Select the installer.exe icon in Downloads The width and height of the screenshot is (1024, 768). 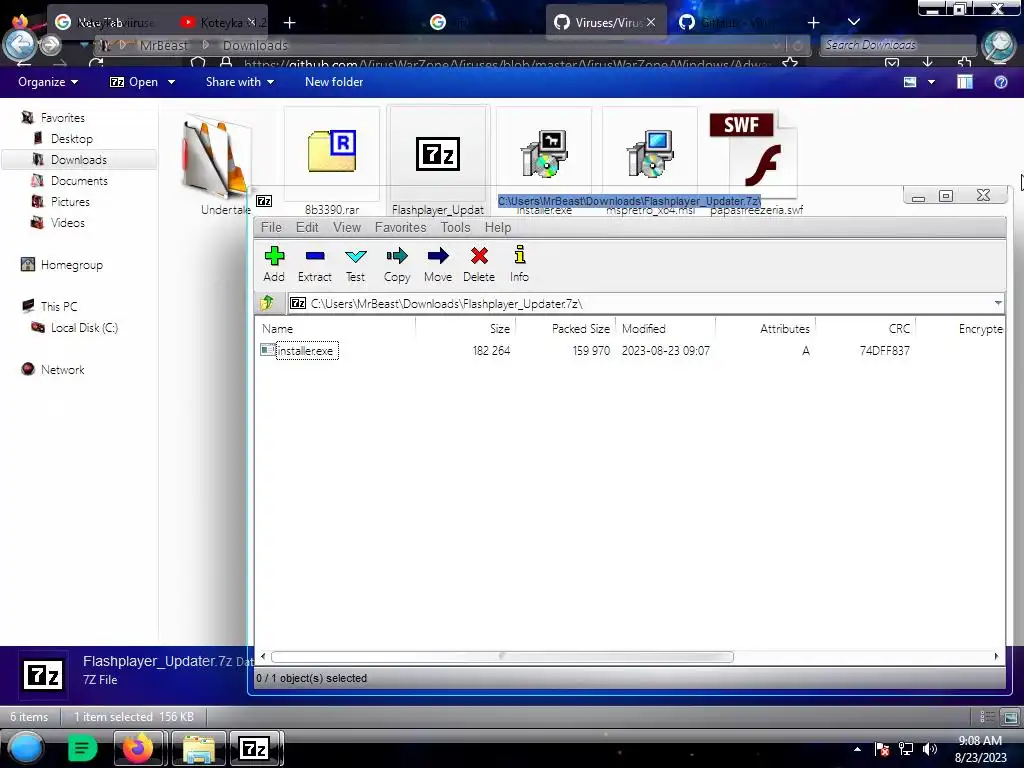click(x=544, y=155)
